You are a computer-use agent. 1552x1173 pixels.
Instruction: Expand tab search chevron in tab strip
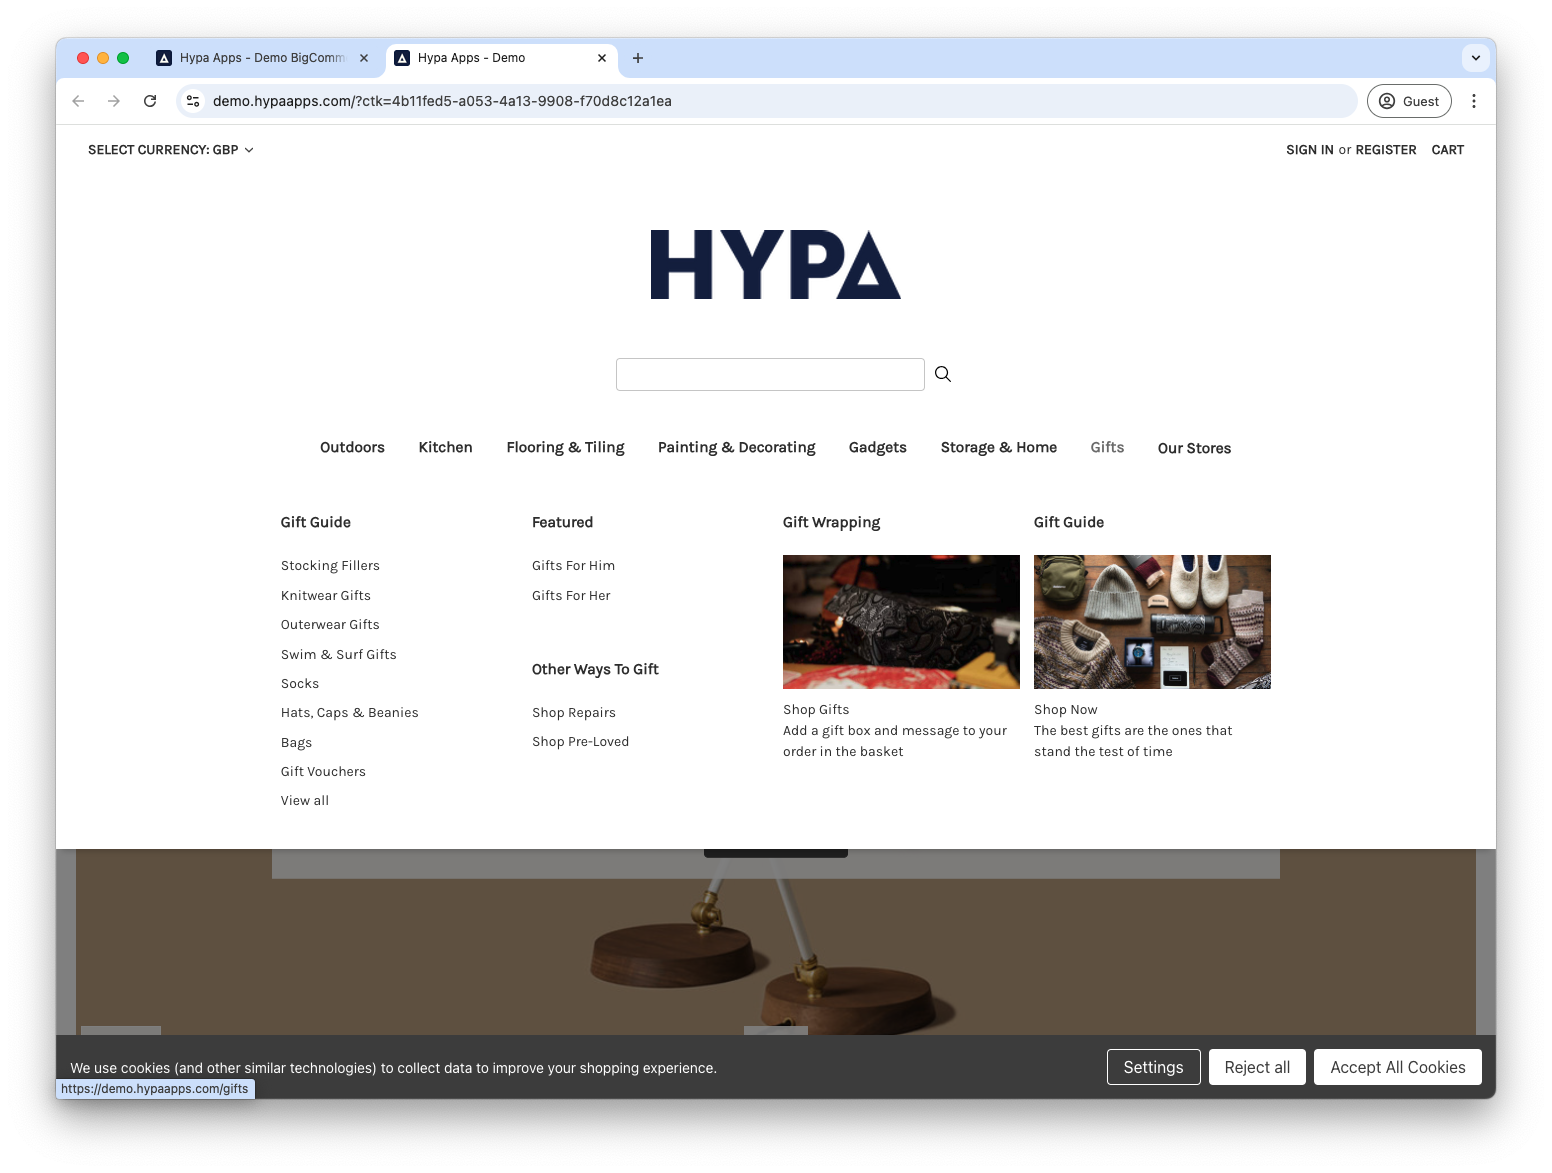pos(1476,58)
